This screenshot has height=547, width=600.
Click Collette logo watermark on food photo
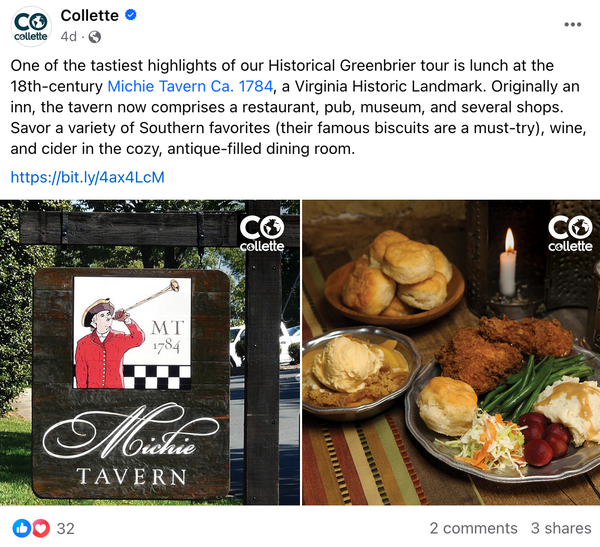click(570, 233)
